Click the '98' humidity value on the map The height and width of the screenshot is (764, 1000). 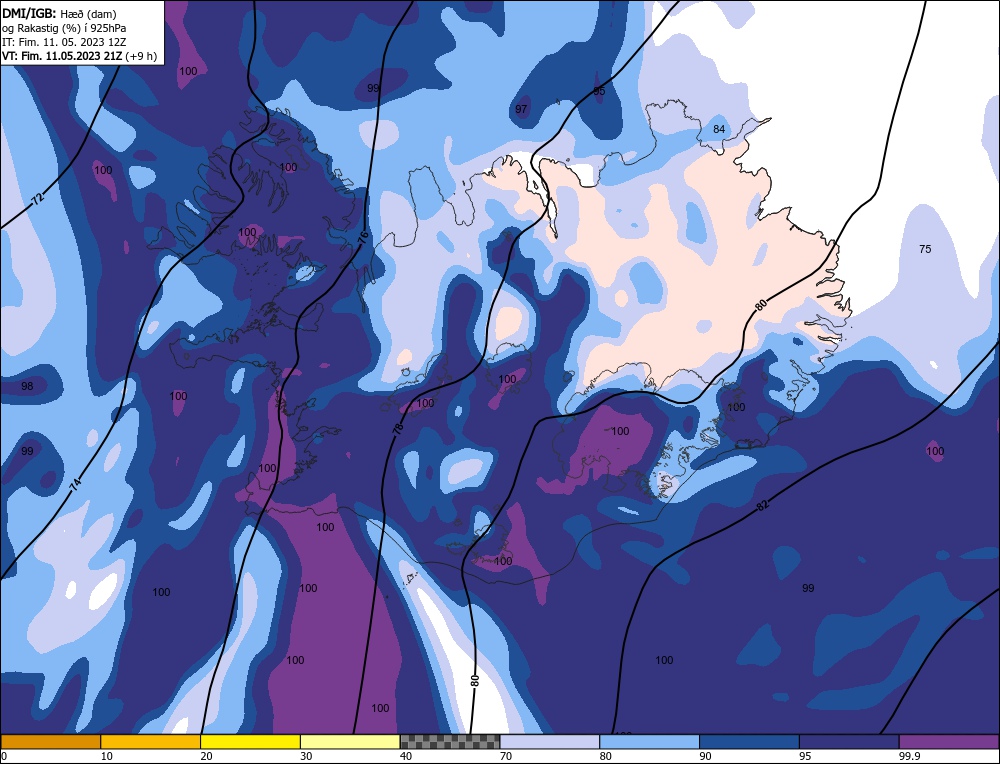pos(27,386)
